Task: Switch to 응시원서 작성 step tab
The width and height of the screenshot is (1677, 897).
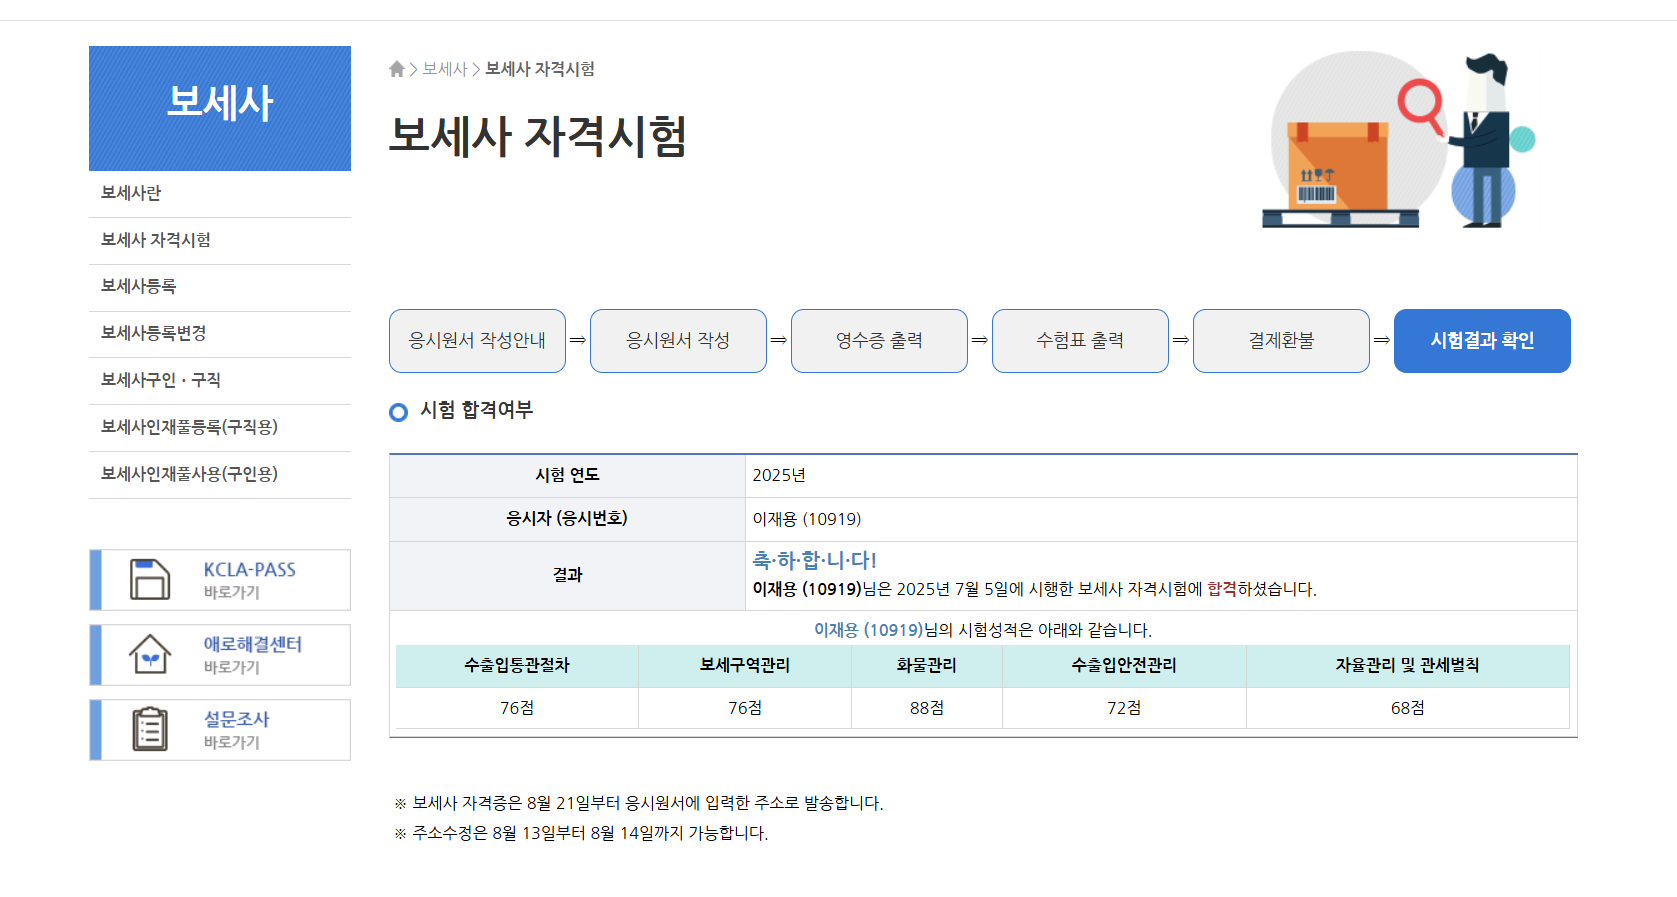Action: [x=678, y=341]
